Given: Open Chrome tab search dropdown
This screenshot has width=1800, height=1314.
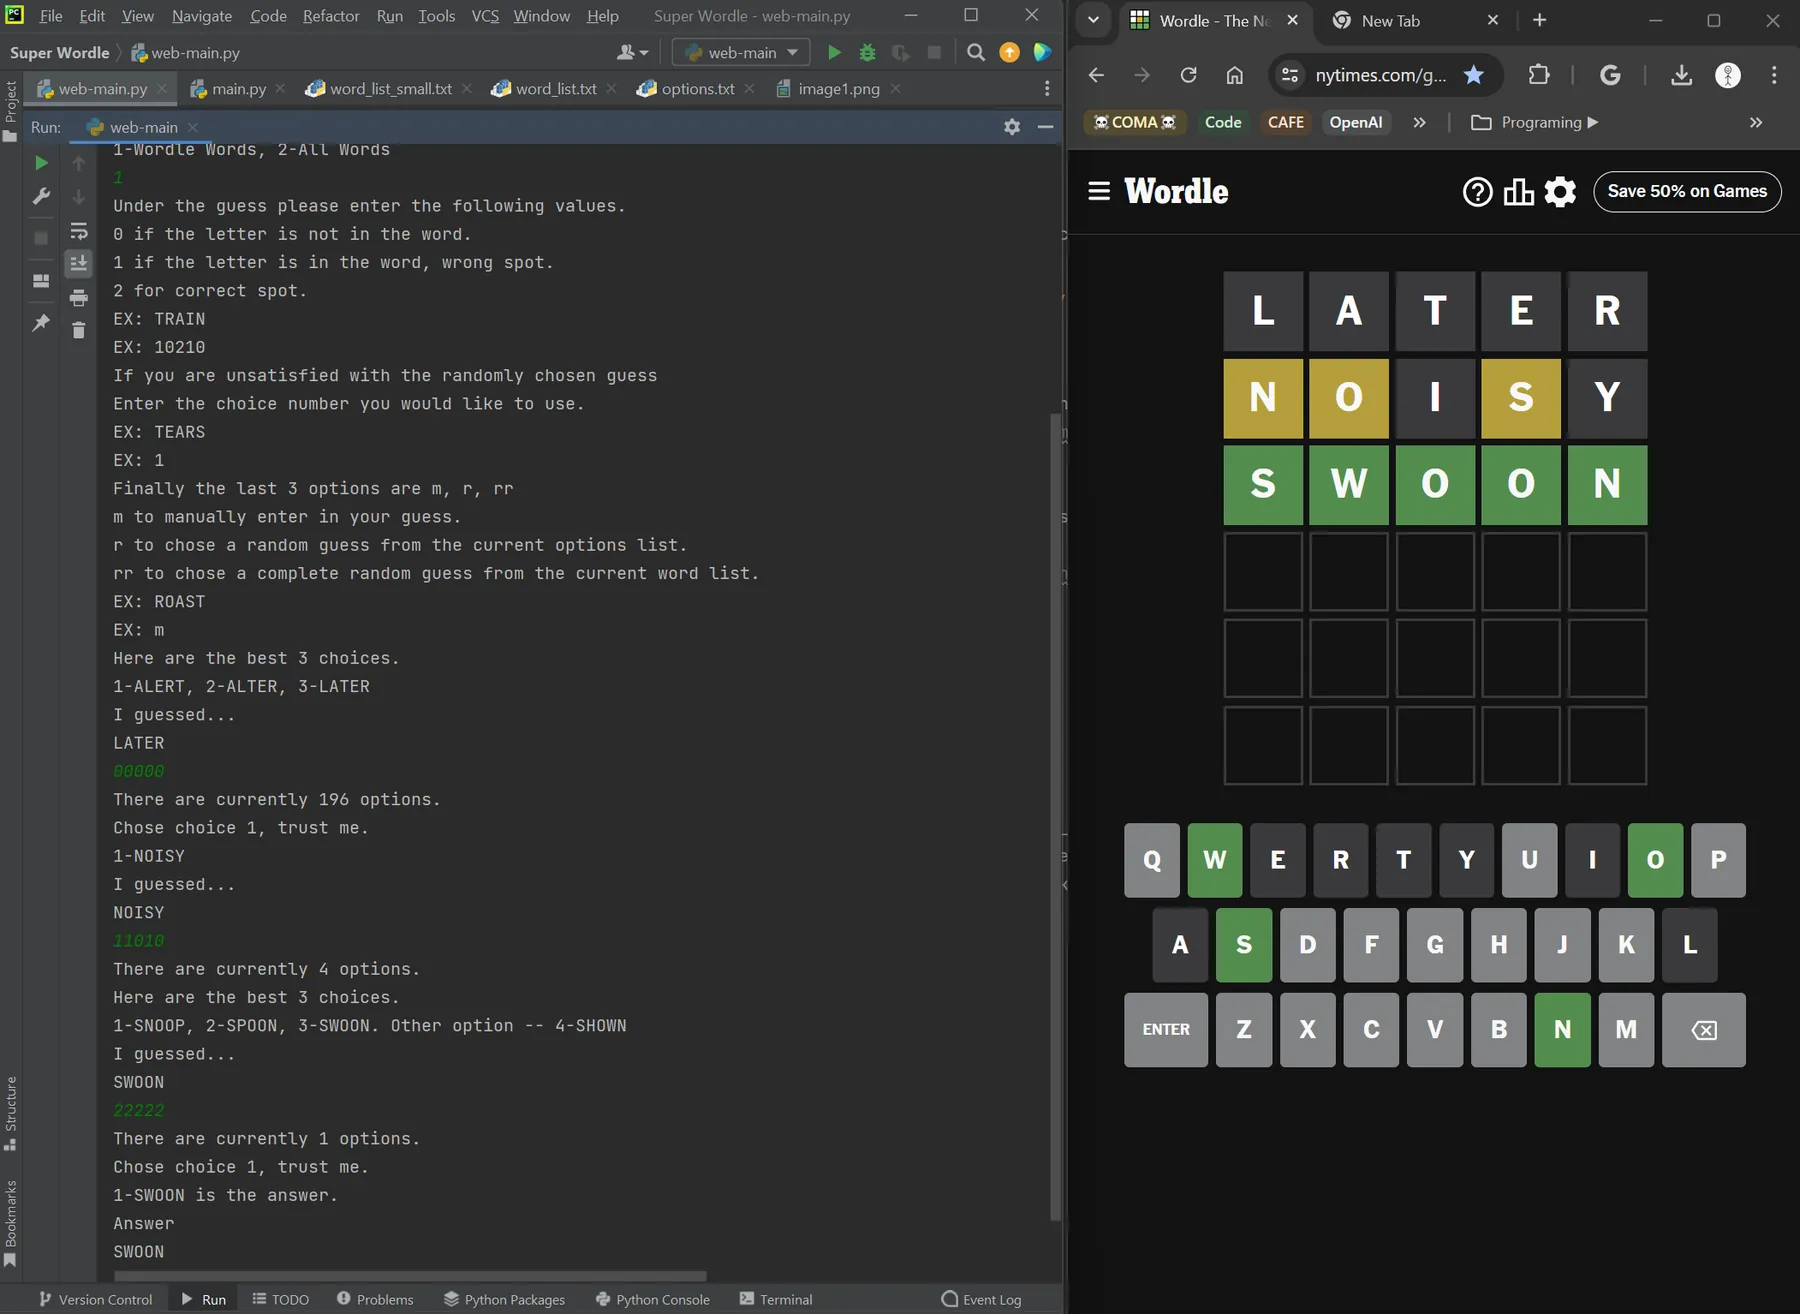Looking at the screenshot, I should [x=1093, y=20].
